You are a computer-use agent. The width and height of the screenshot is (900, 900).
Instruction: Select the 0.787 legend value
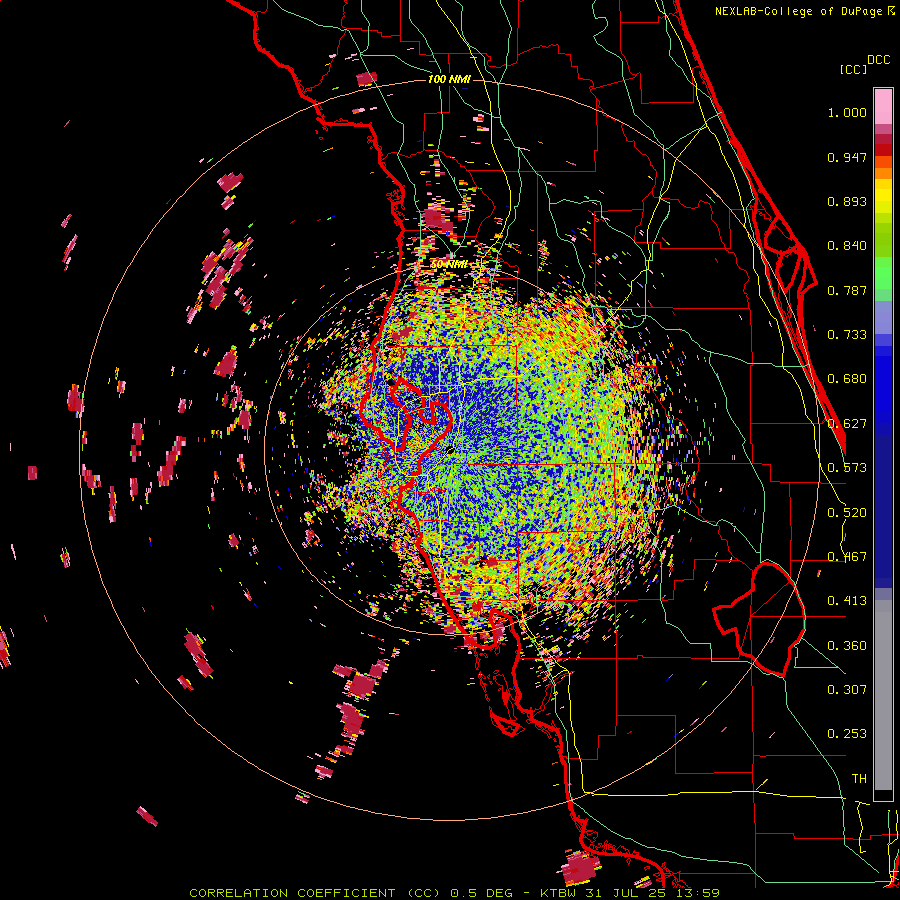point(847,290)
